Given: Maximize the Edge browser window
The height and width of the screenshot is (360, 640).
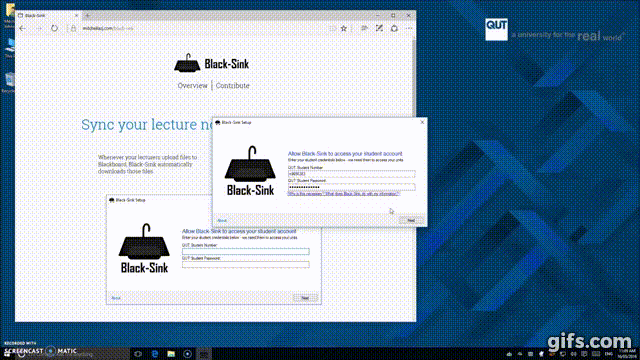Looking at the screenshot, I should pyautogui.click(x=393, y=16).
